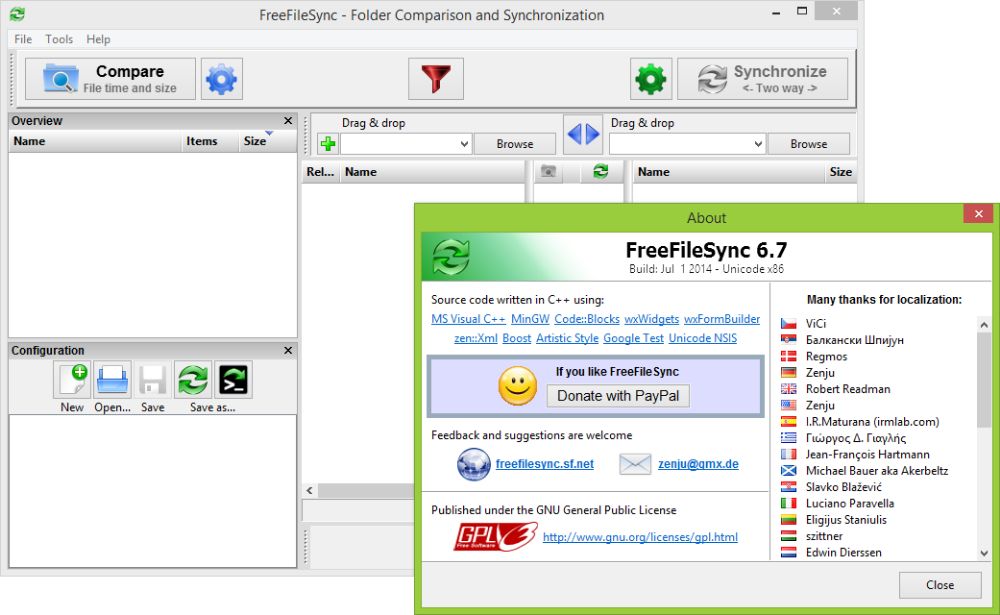The width and height of the screenshot is (1000, 615).
Task: Click the blue comparison settings gear
Action: (x=221, y=79)
